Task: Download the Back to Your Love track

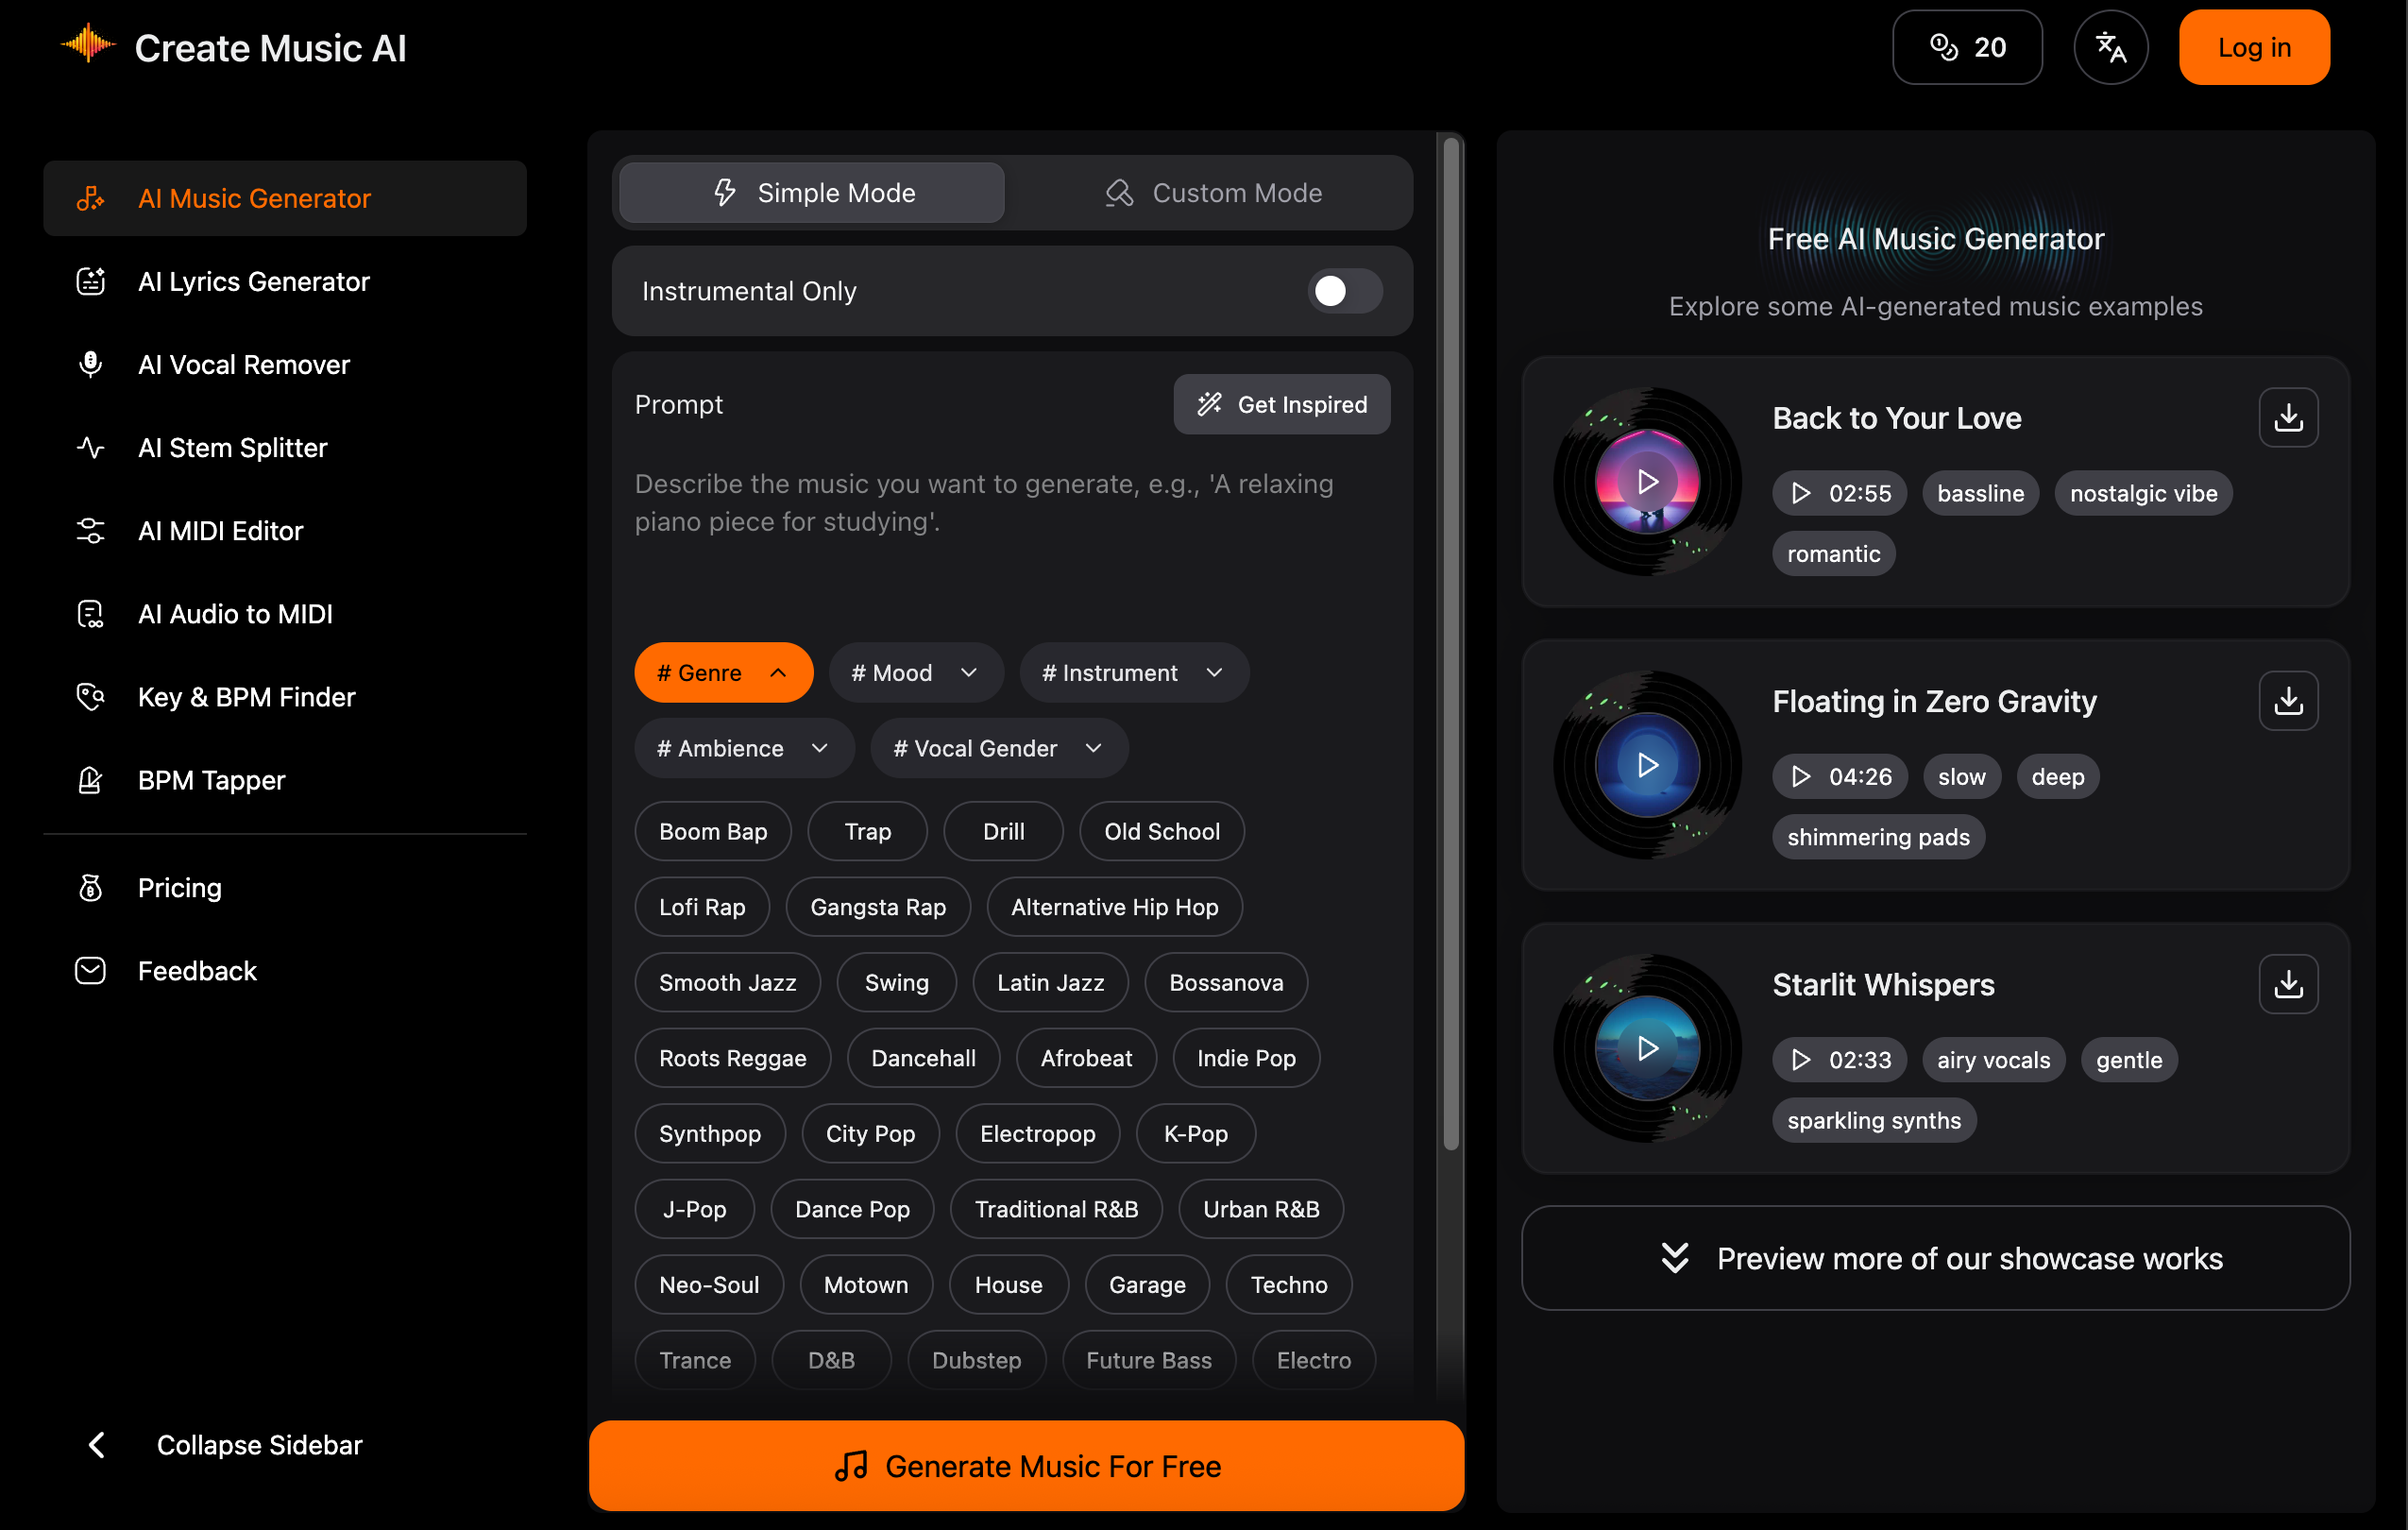Action: coord(2288,417)
